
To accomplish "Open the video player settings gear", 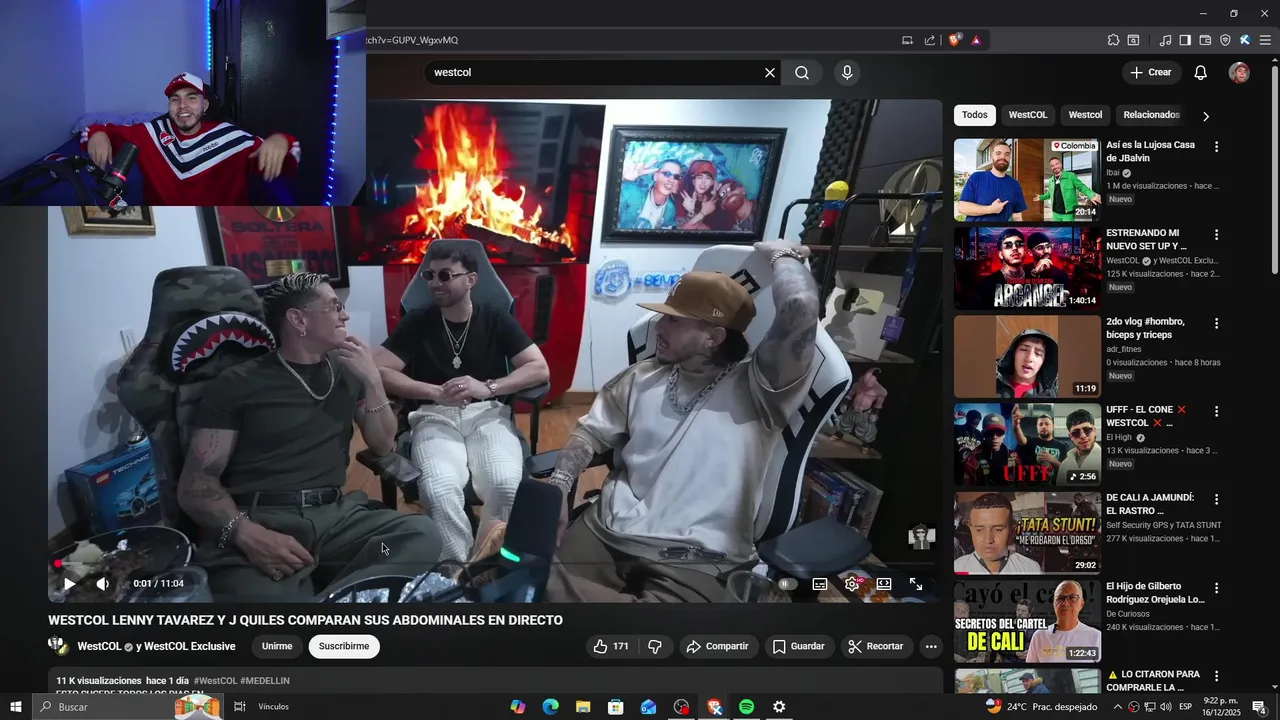I will [852, 584].
